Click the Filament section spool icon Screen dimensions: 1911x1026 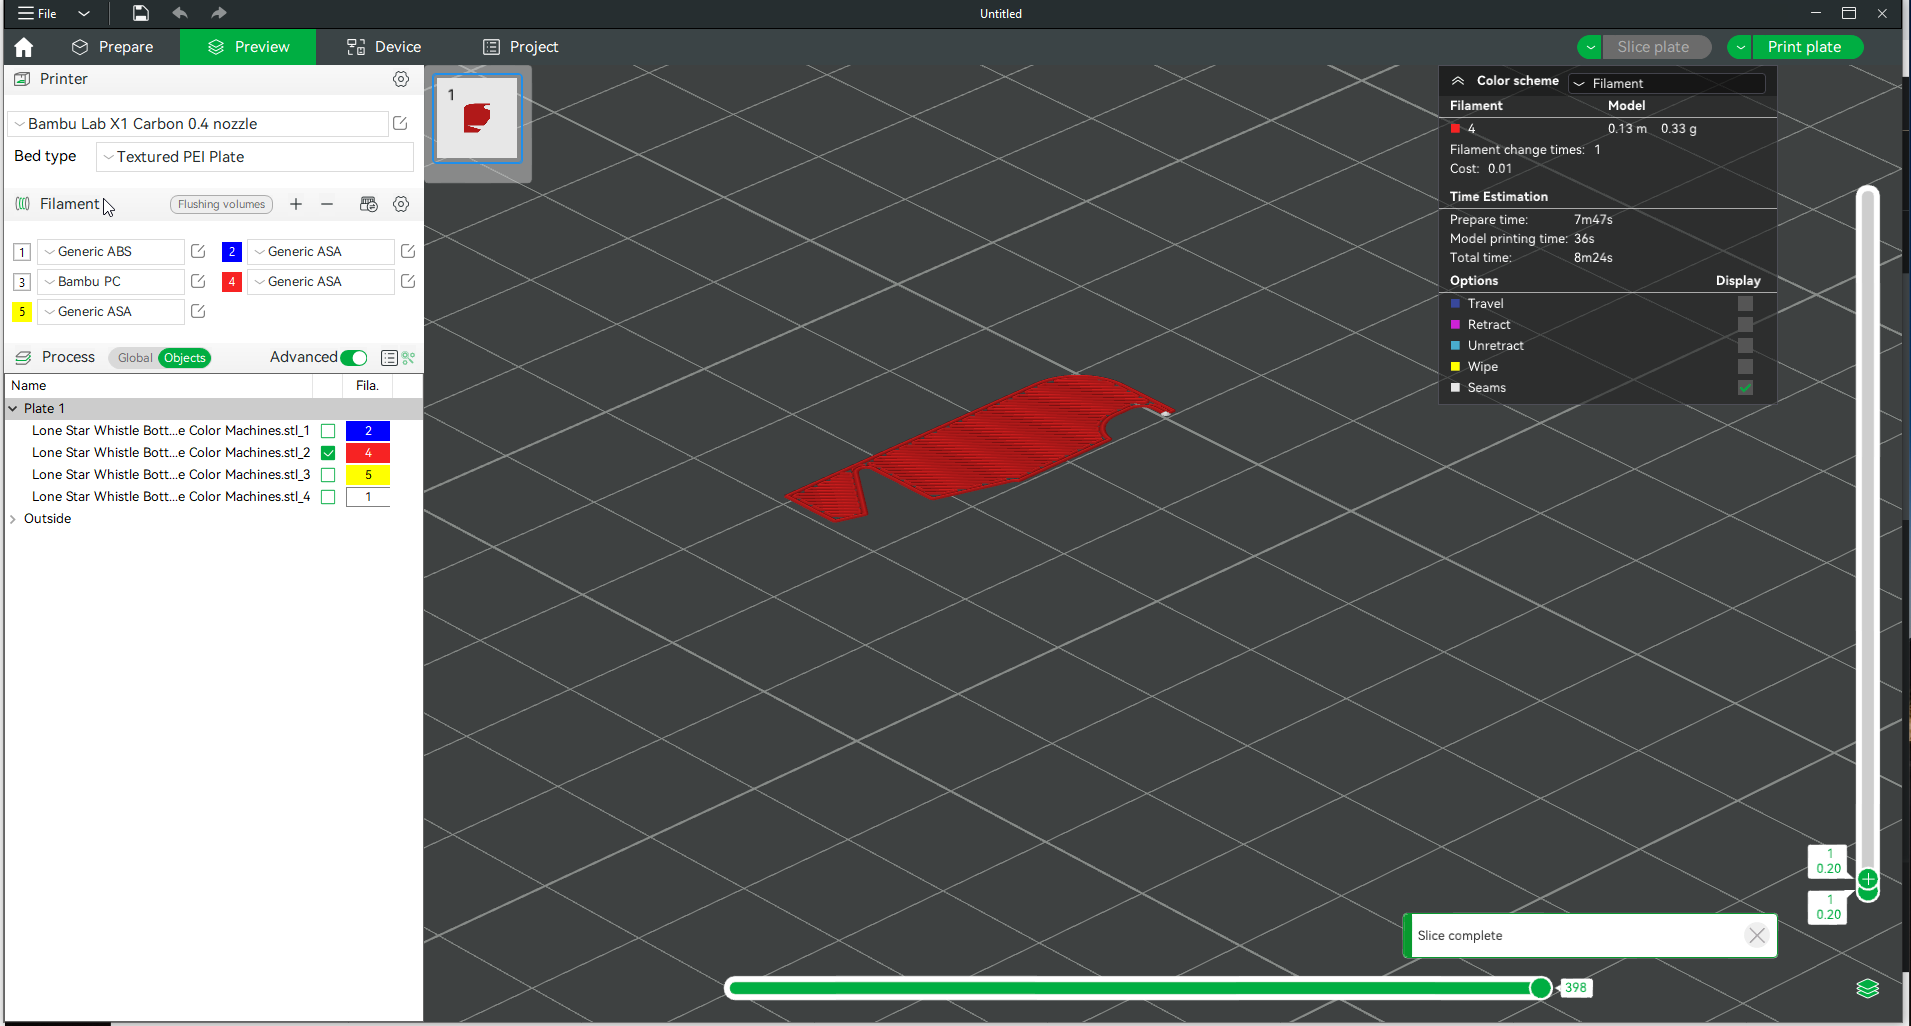[x=22, y=204]
